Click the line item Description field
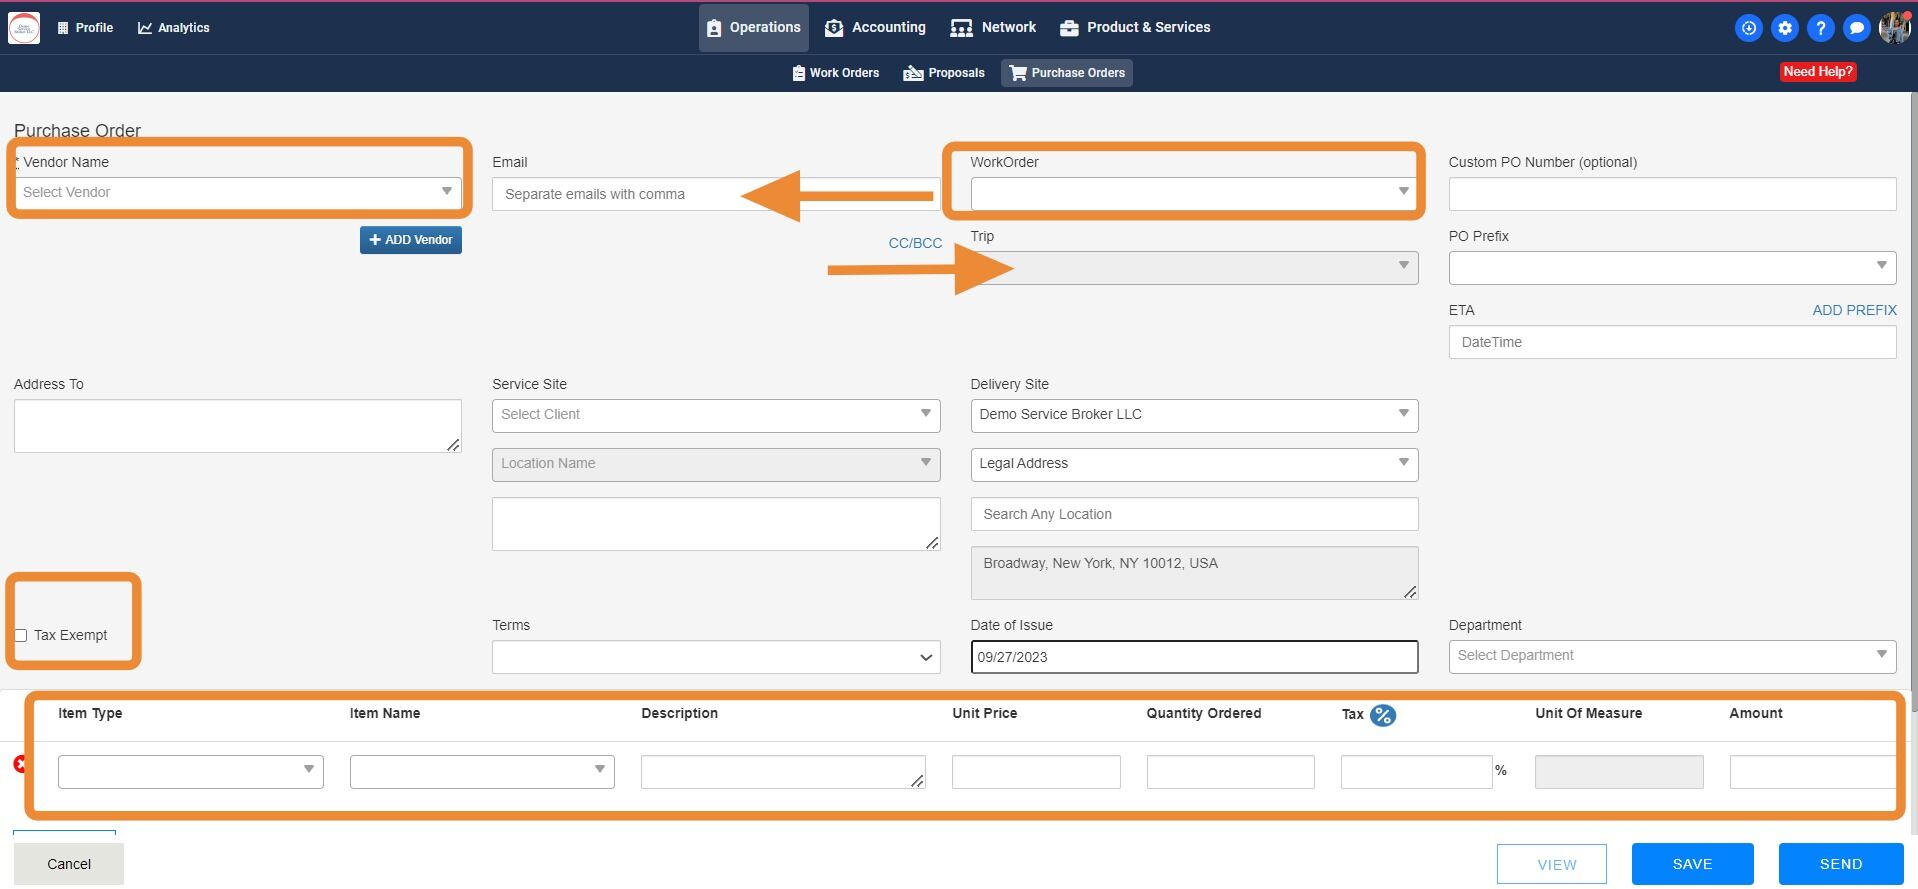 tap(783, 772)
